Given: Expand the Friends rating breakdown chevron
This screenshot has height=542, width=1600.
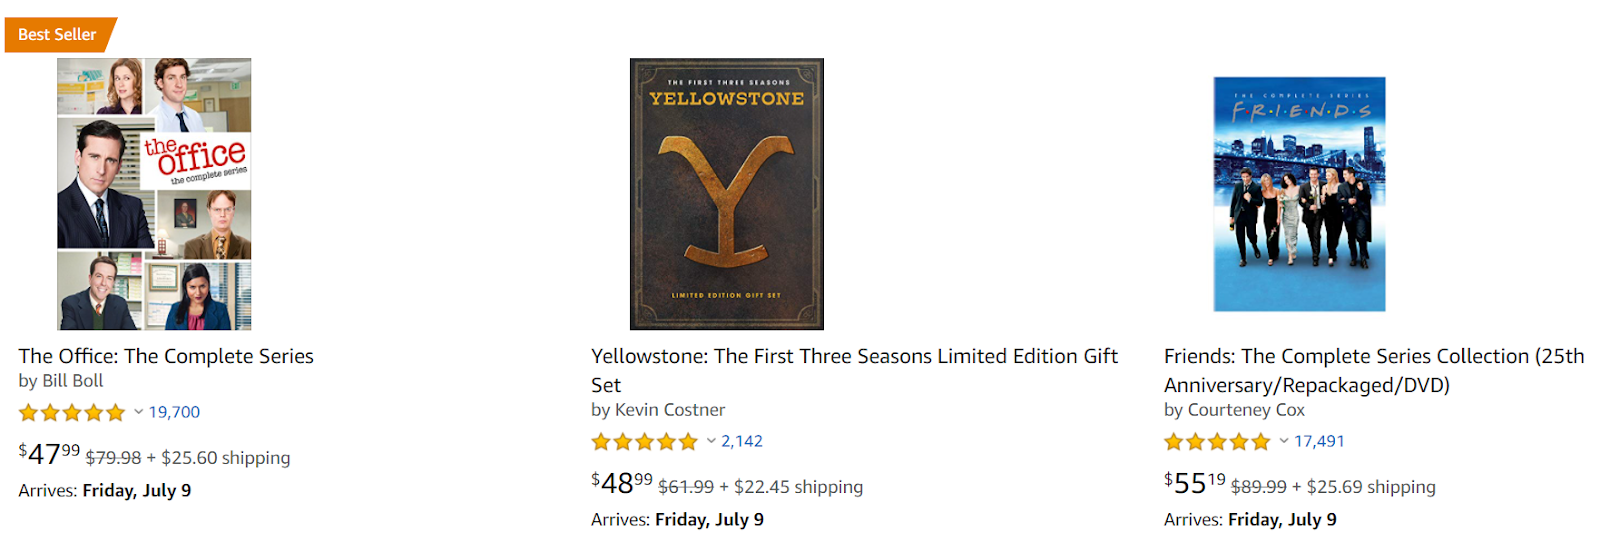Looking at the screenshot, I should [1284, 441].
